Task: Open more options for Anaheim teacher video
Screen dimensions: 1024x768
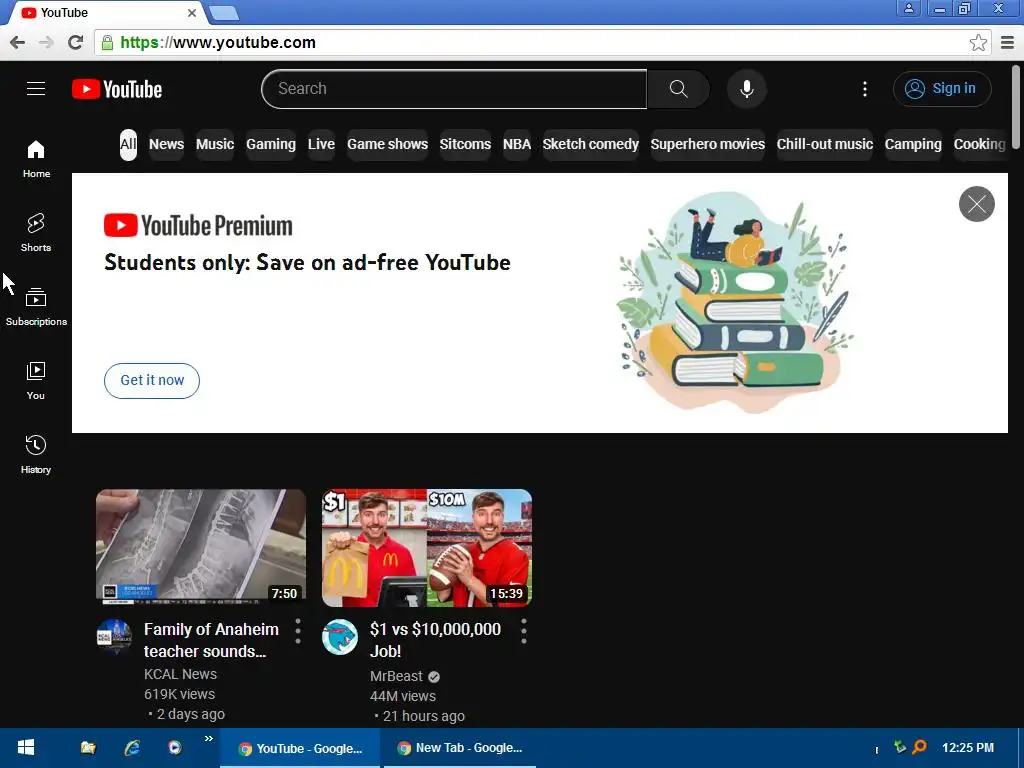Action: 298,632
